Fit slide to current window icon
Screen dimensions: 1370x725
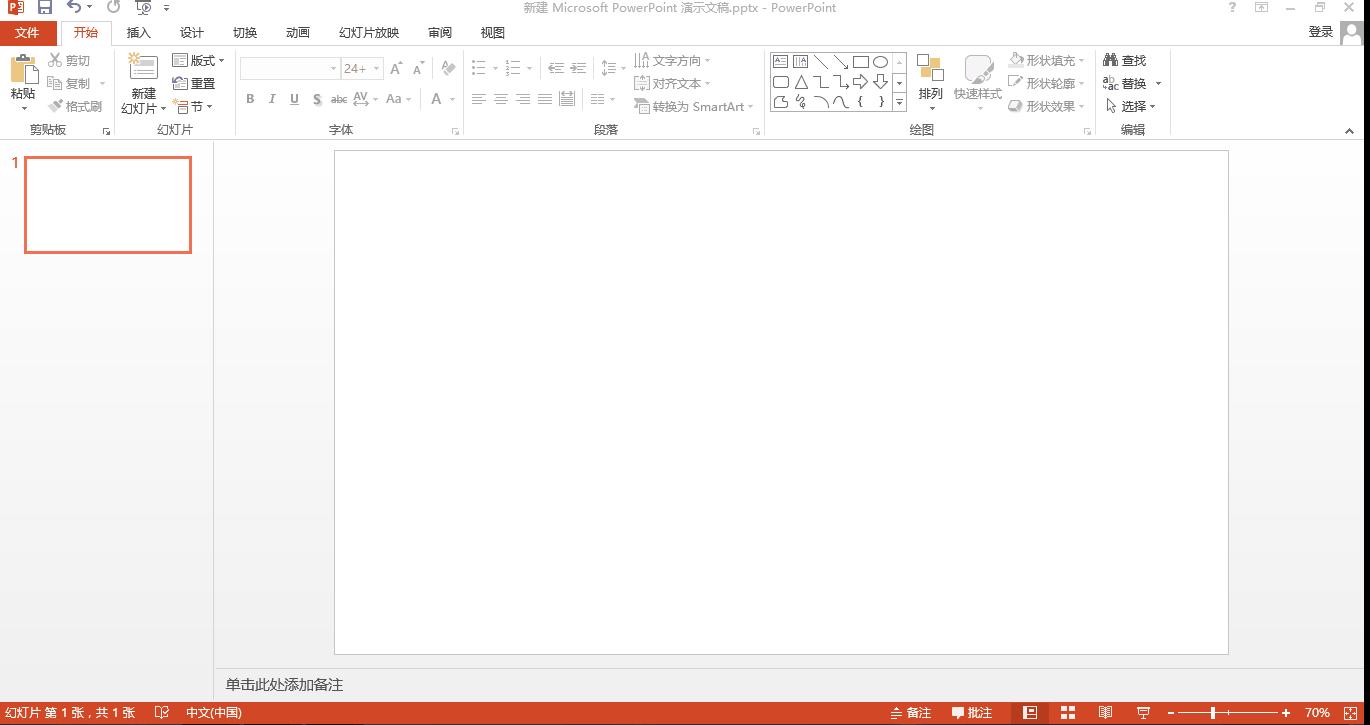(x=1350, y=713)
